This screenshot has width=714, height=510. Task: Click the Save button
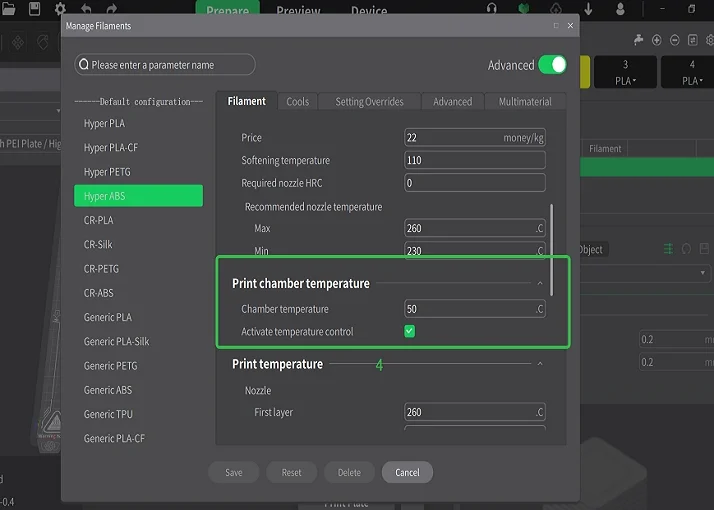(x=234, y=472)
